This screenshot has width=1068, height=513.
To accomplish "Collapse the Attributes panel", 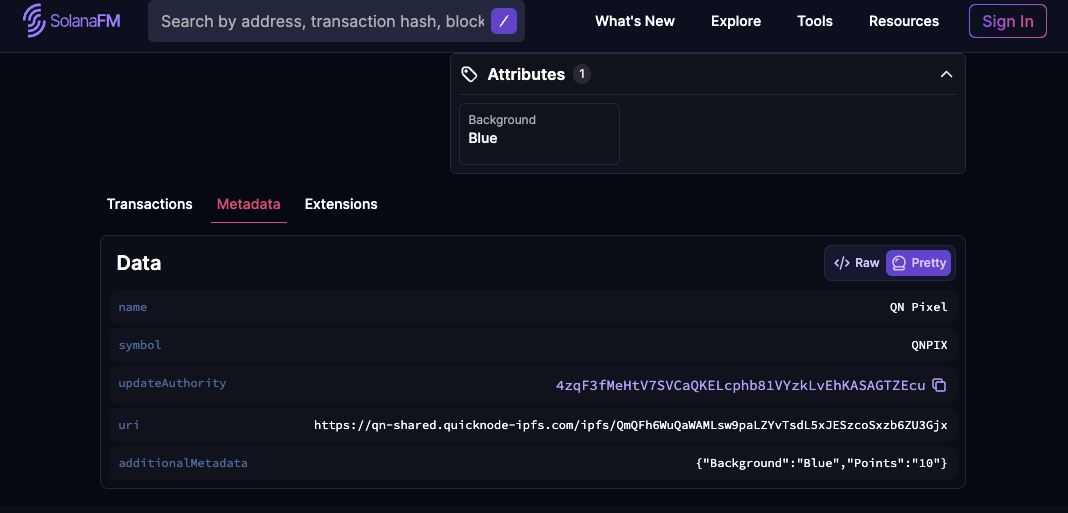I will (x=946, y=74).
